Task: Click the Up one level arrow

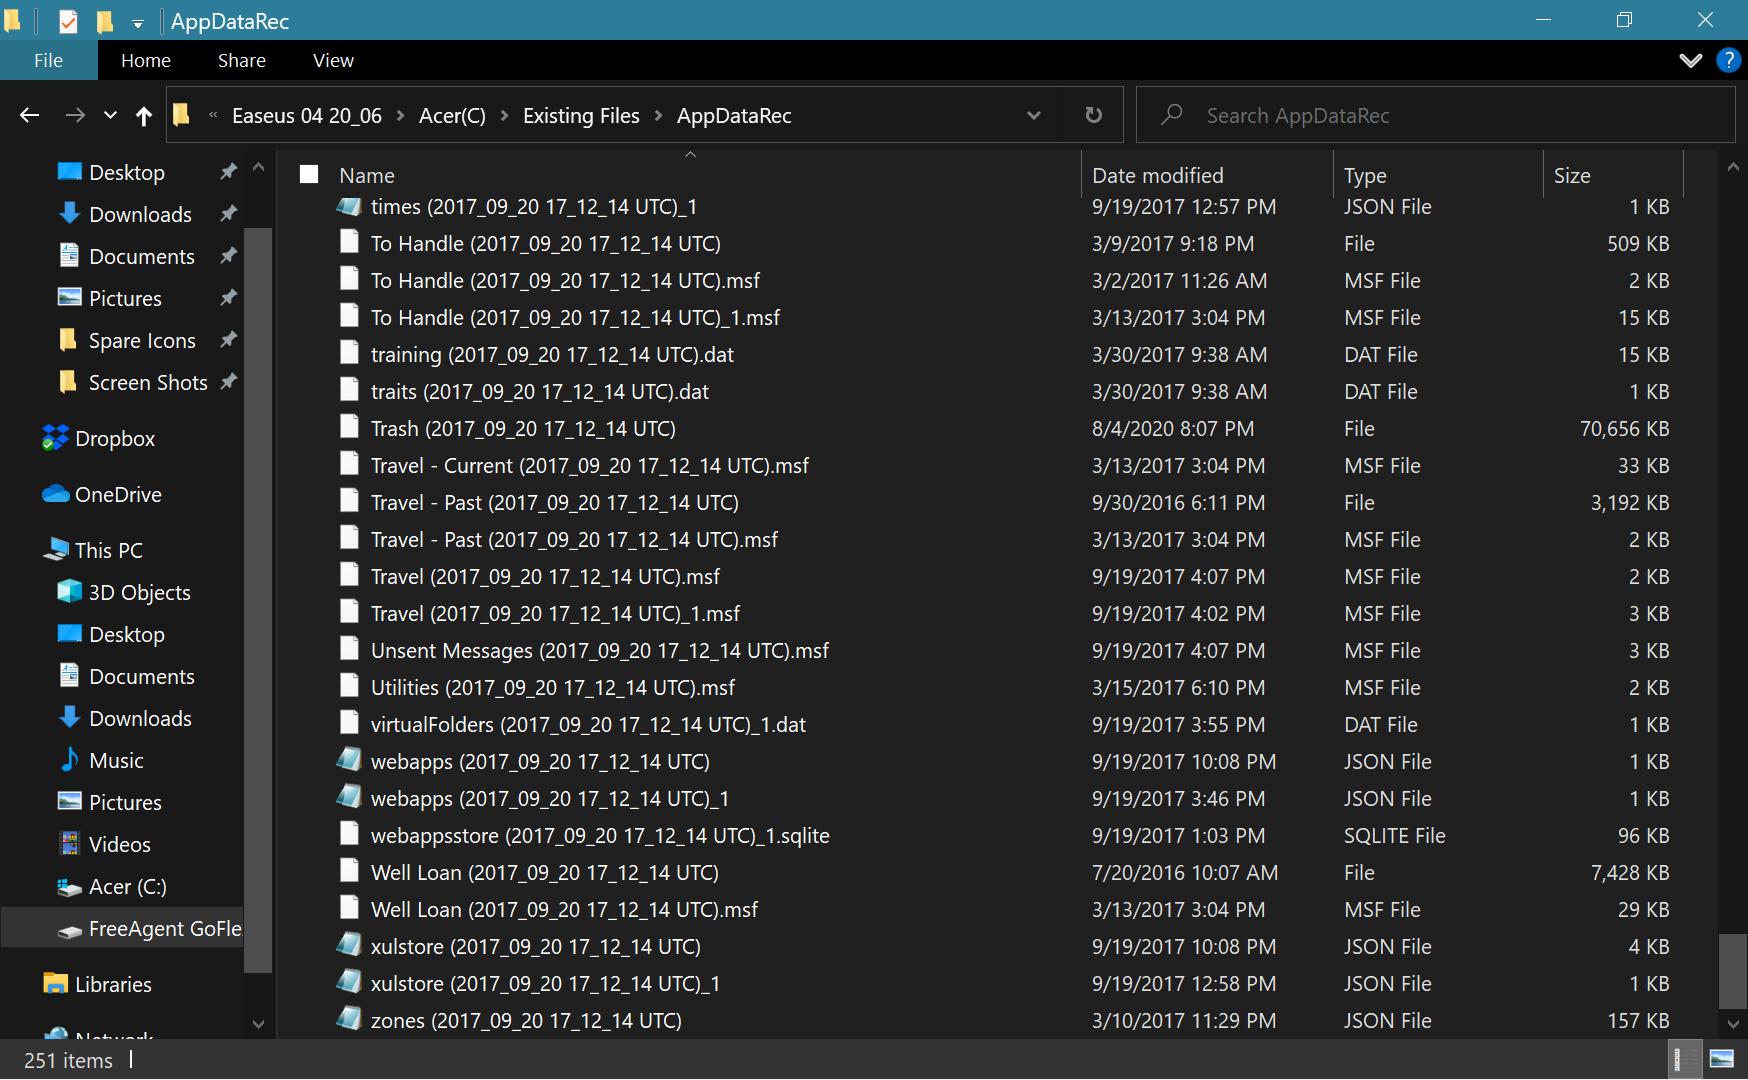Action: 144,116
